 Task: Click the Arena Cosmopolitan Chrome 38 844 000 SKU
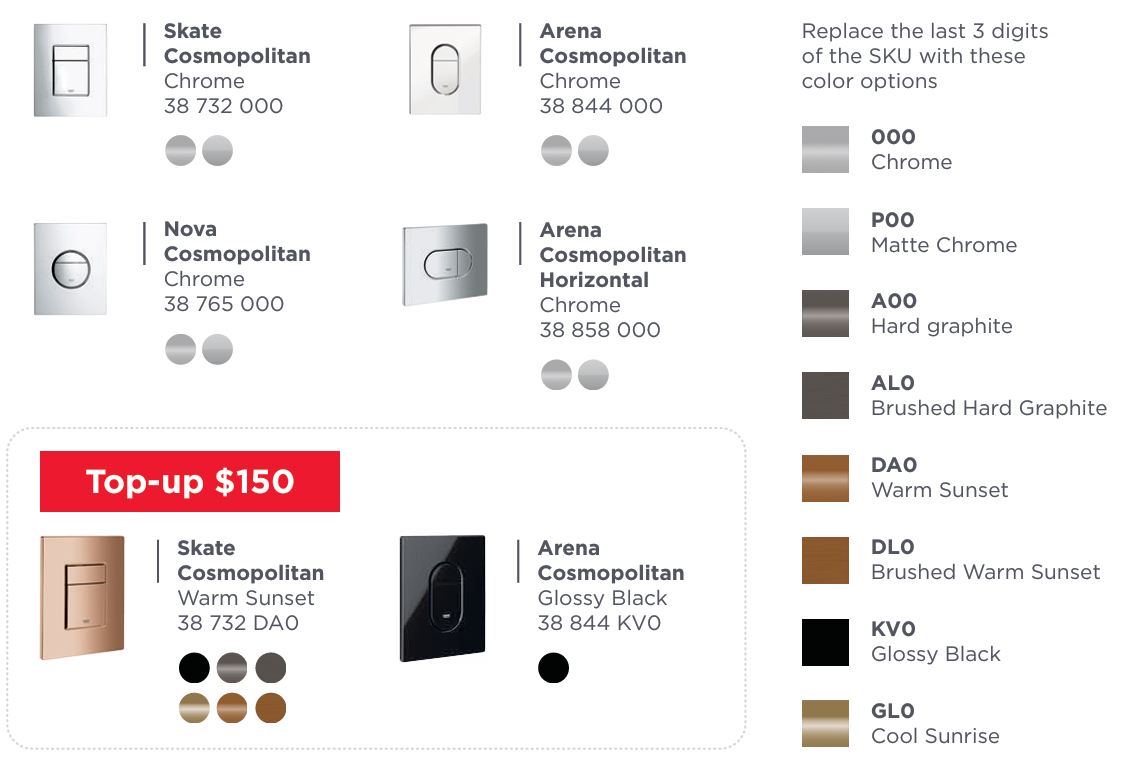601,106
